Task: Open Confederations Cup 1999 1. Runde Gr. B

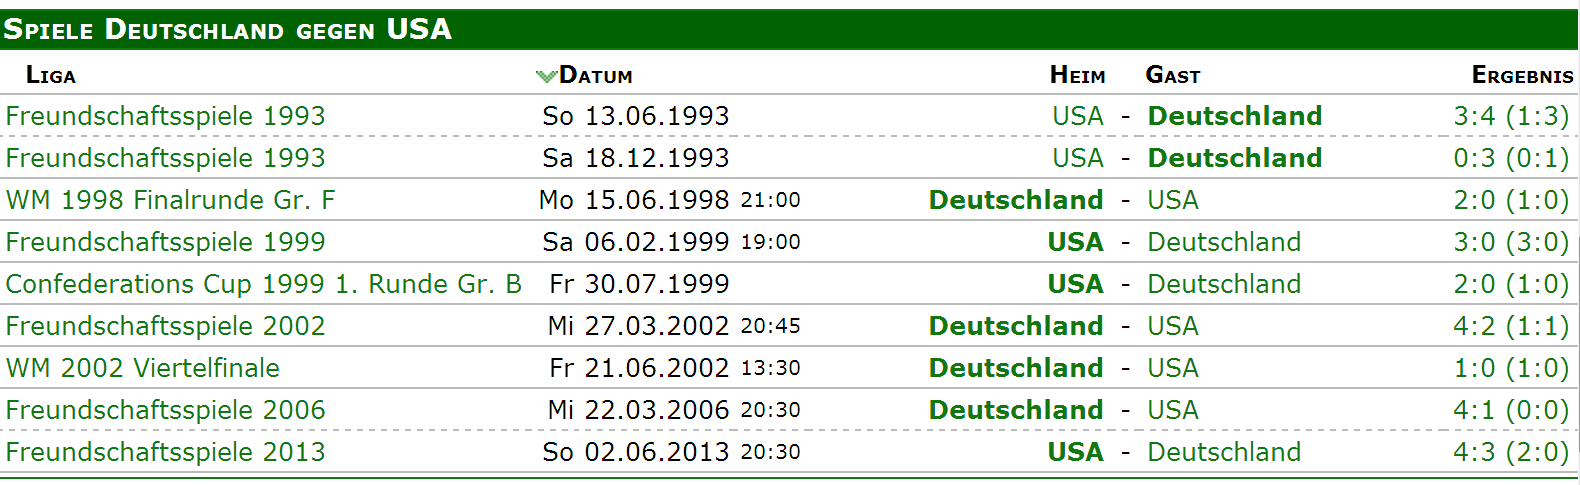Action: (x=264, y=284)
